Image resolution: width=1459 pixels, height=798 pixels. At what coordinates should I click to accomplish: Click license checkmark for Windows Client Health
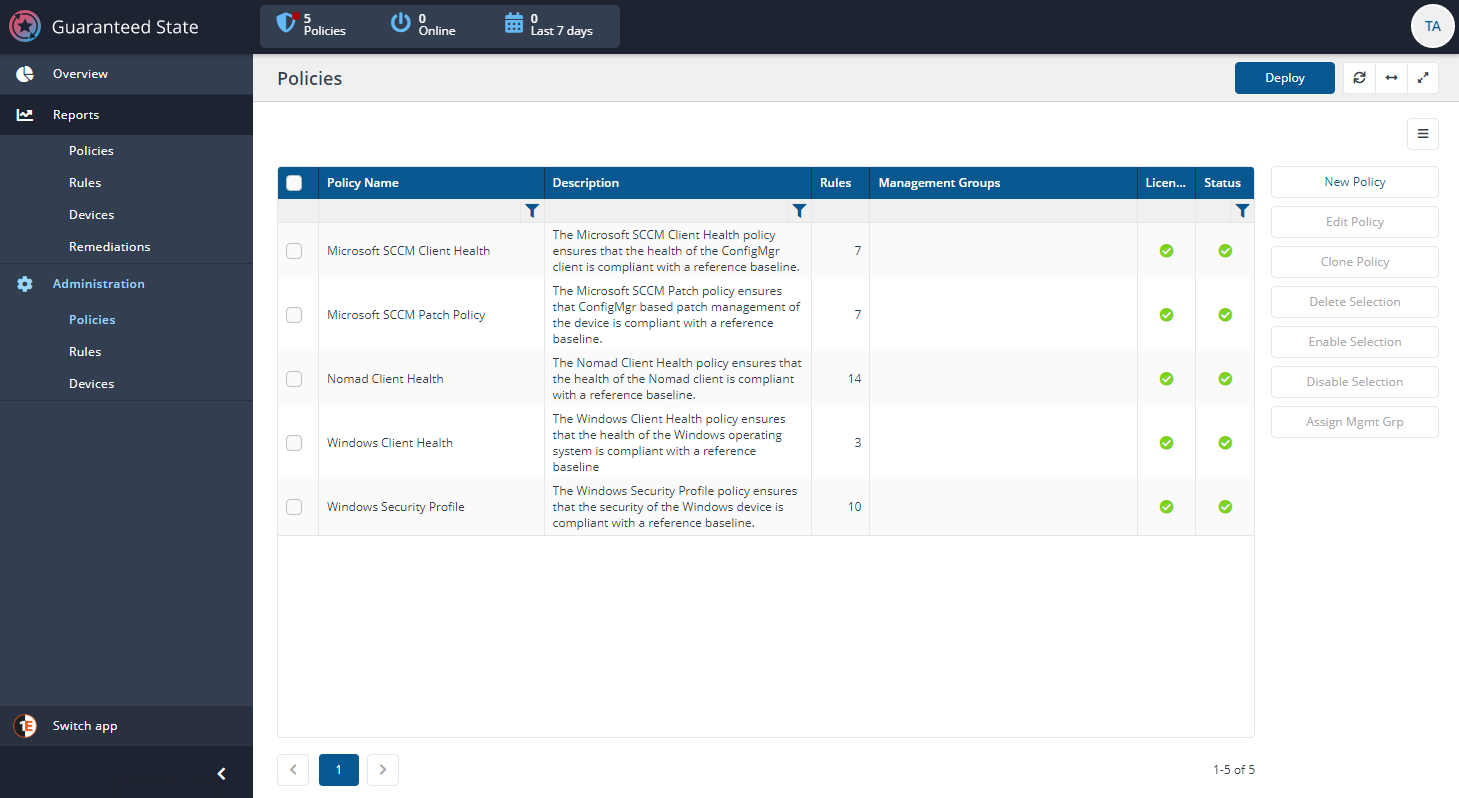[x=1166, y=443]
